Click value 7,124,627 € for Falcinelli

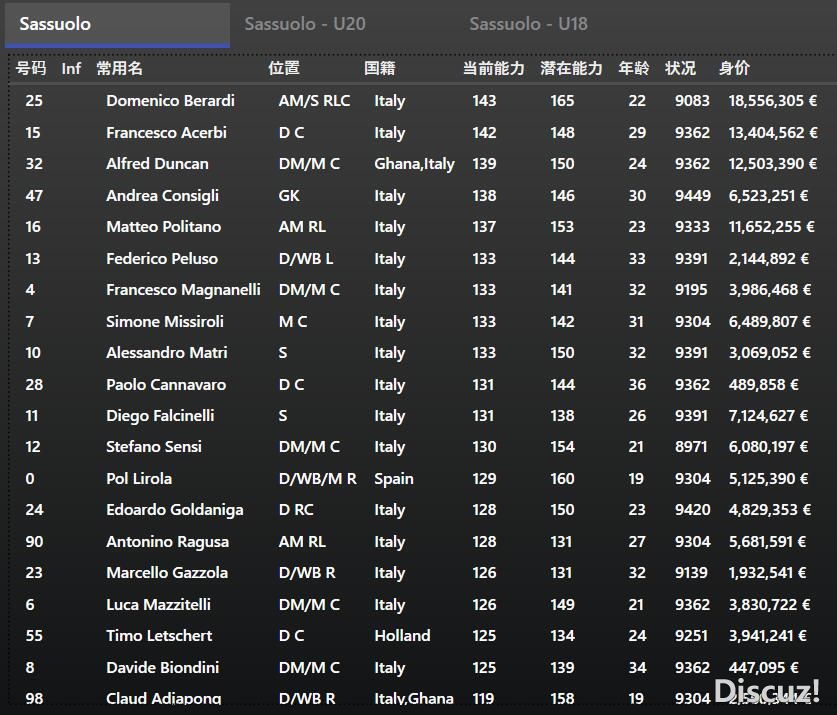pyautogui.click(x=768, y=416)
